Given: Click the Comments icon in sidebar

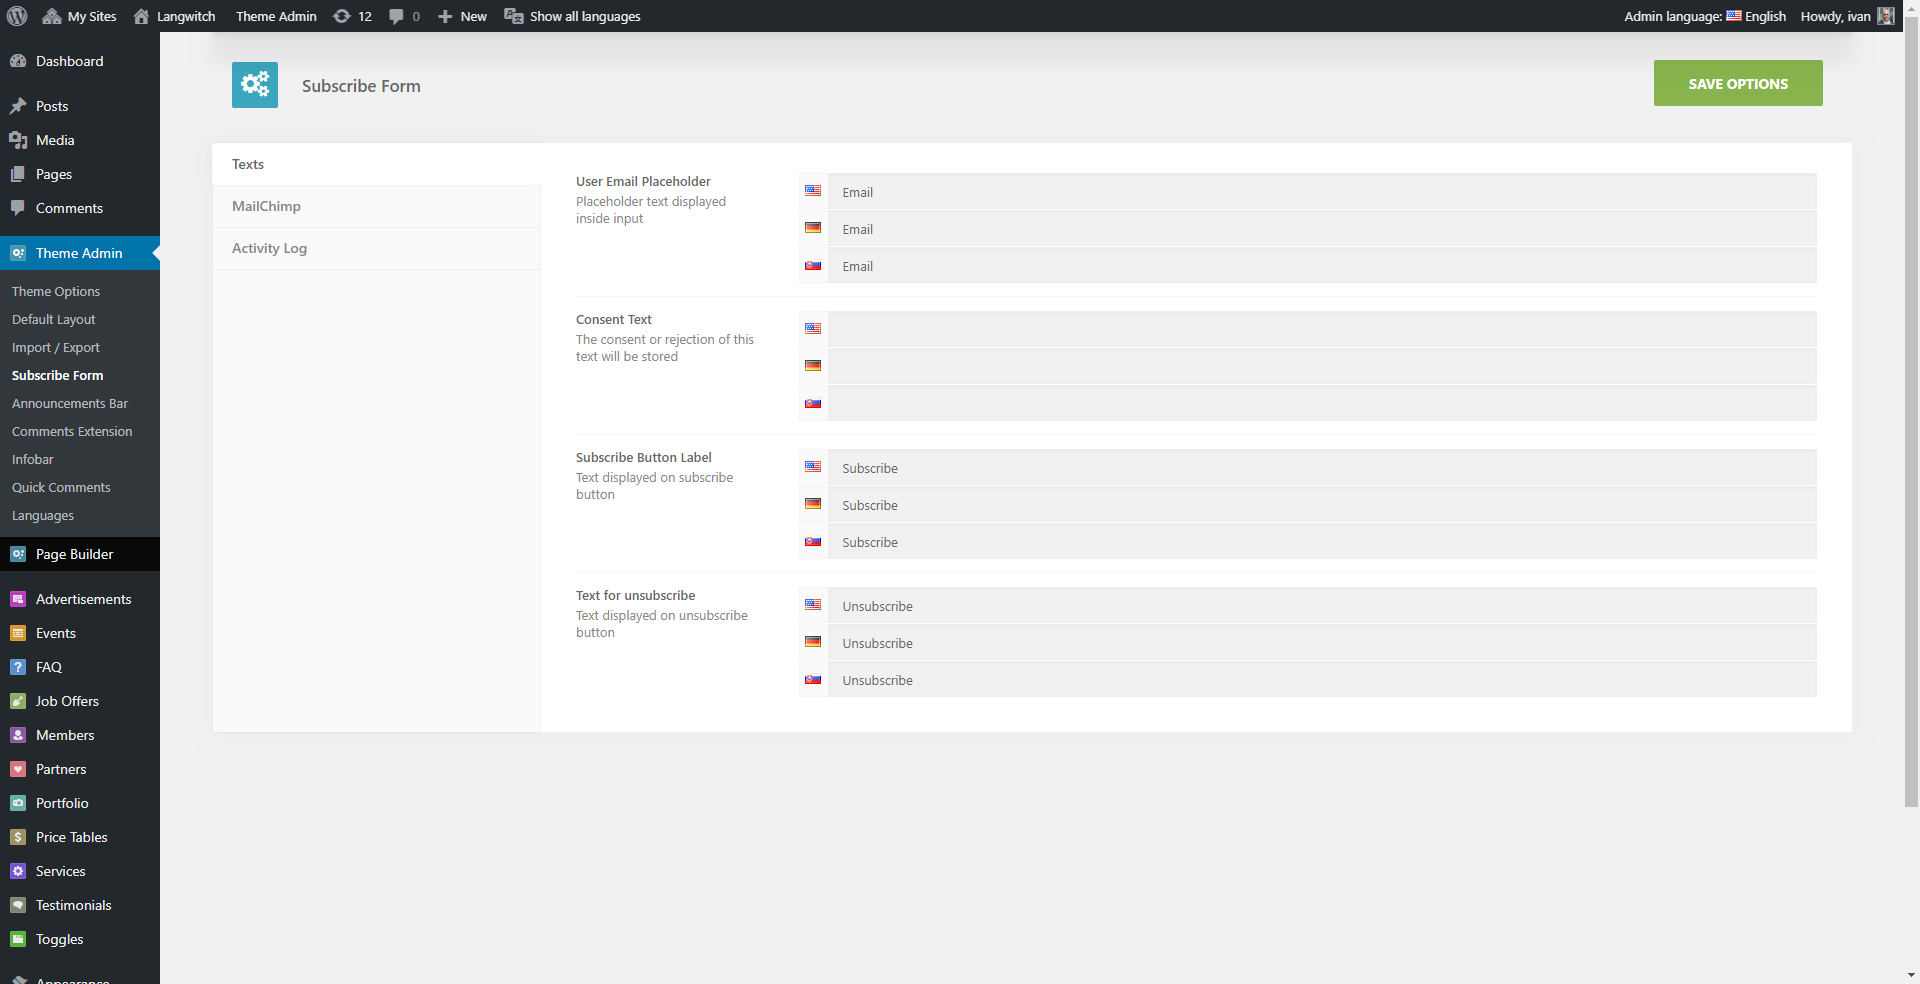Looking at the screenshot, I should pos(18,208).
